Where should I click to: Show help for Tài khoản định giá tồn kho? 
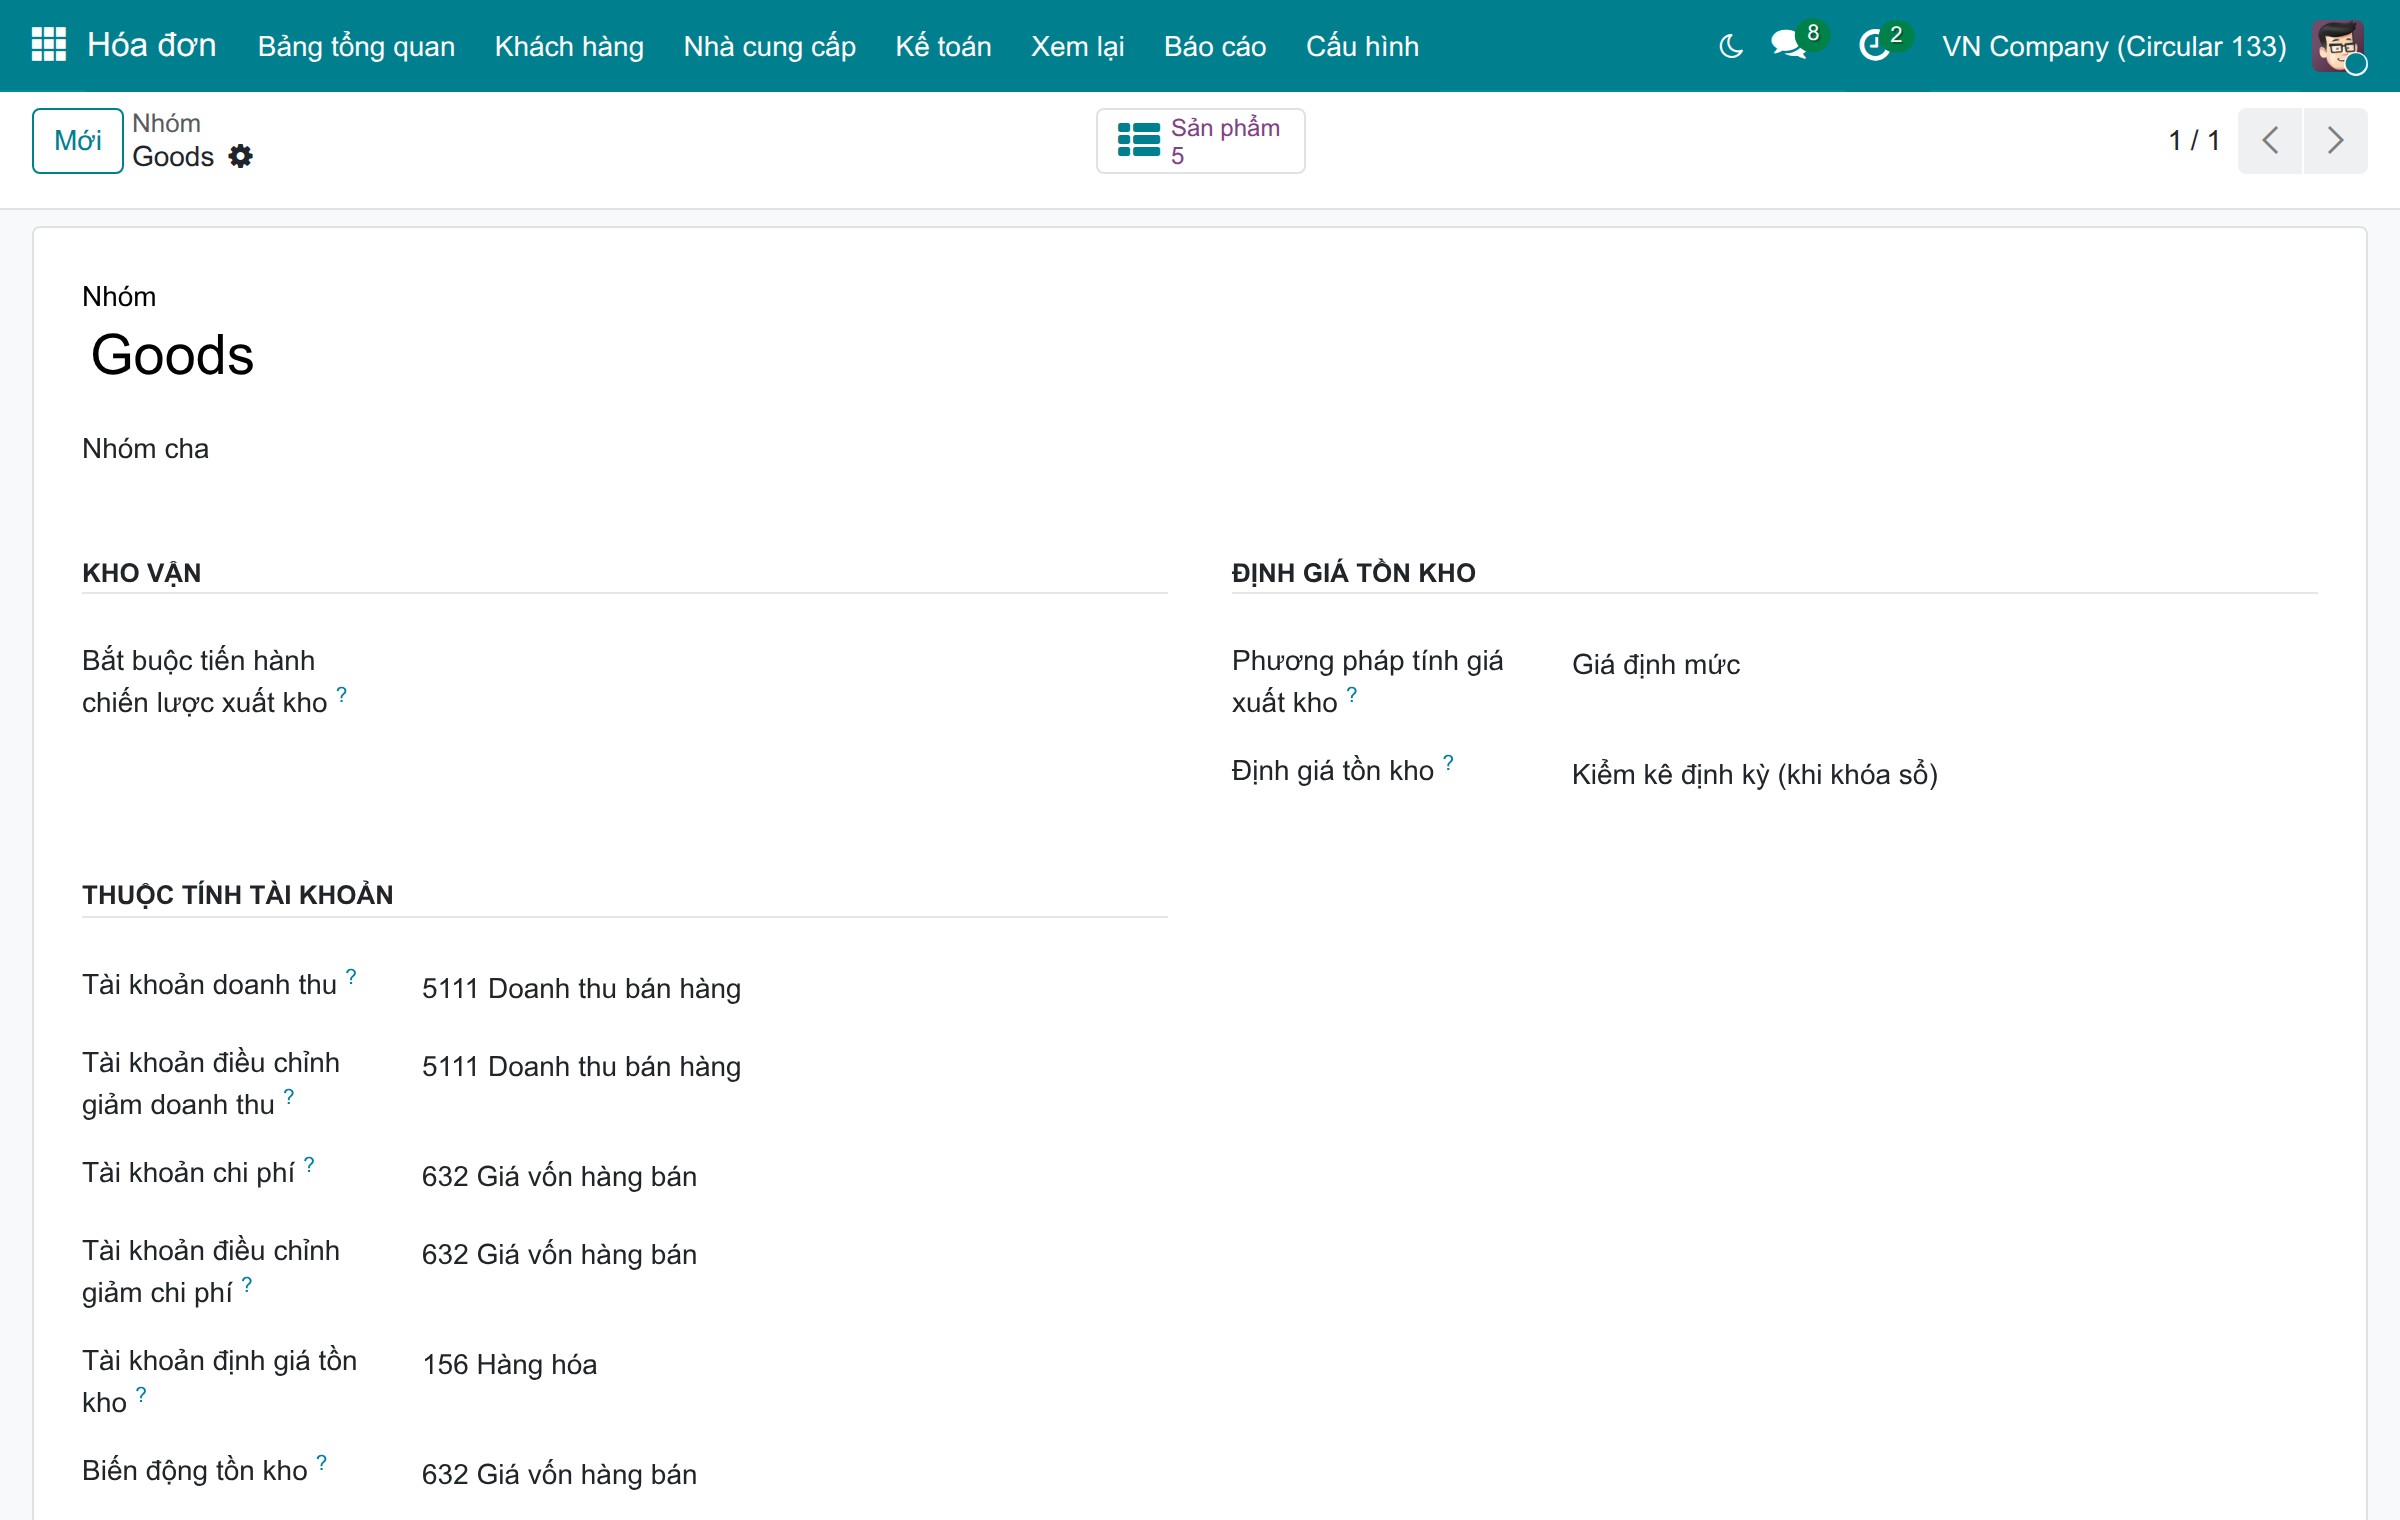141,1394
